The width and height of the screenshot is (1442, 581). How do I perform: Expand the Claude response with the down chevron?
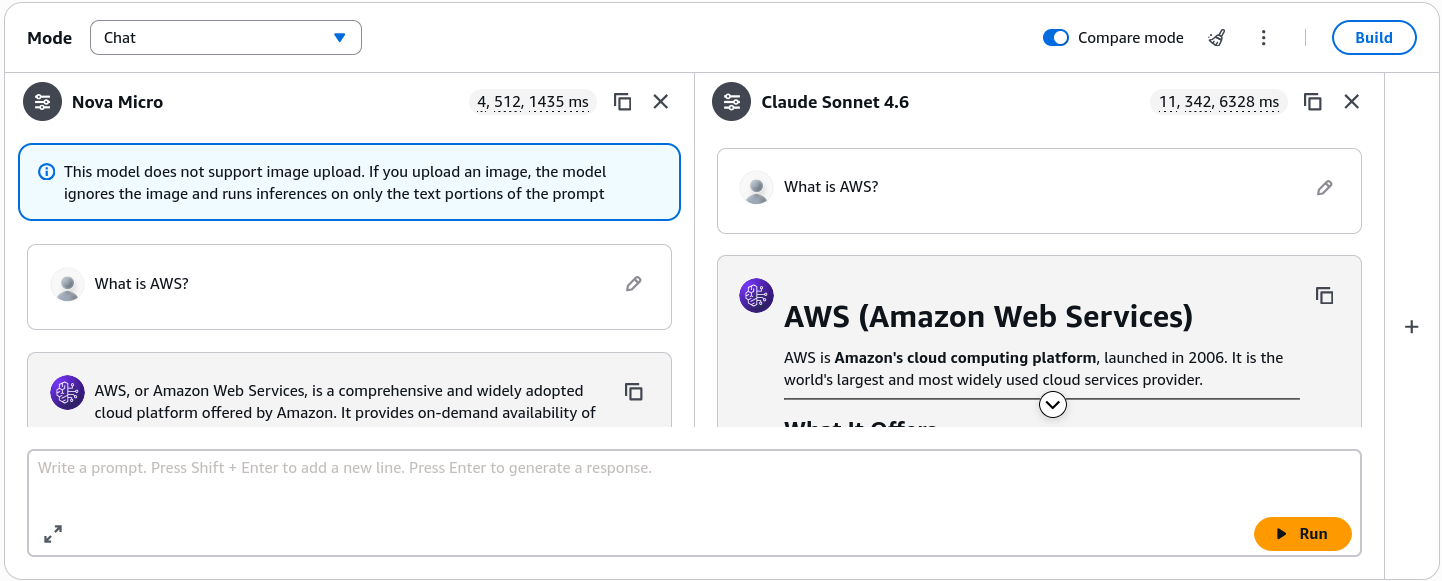[1053, 404]
